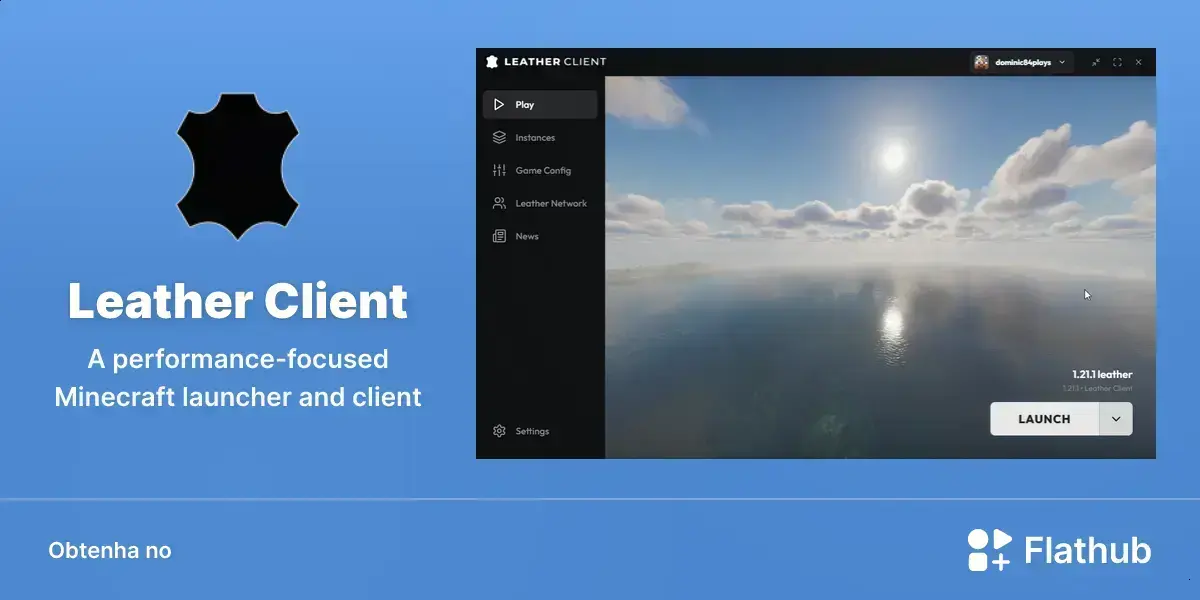Click the fullscreen toggle icon
1200x600 pixels.
click(1117, 62)
